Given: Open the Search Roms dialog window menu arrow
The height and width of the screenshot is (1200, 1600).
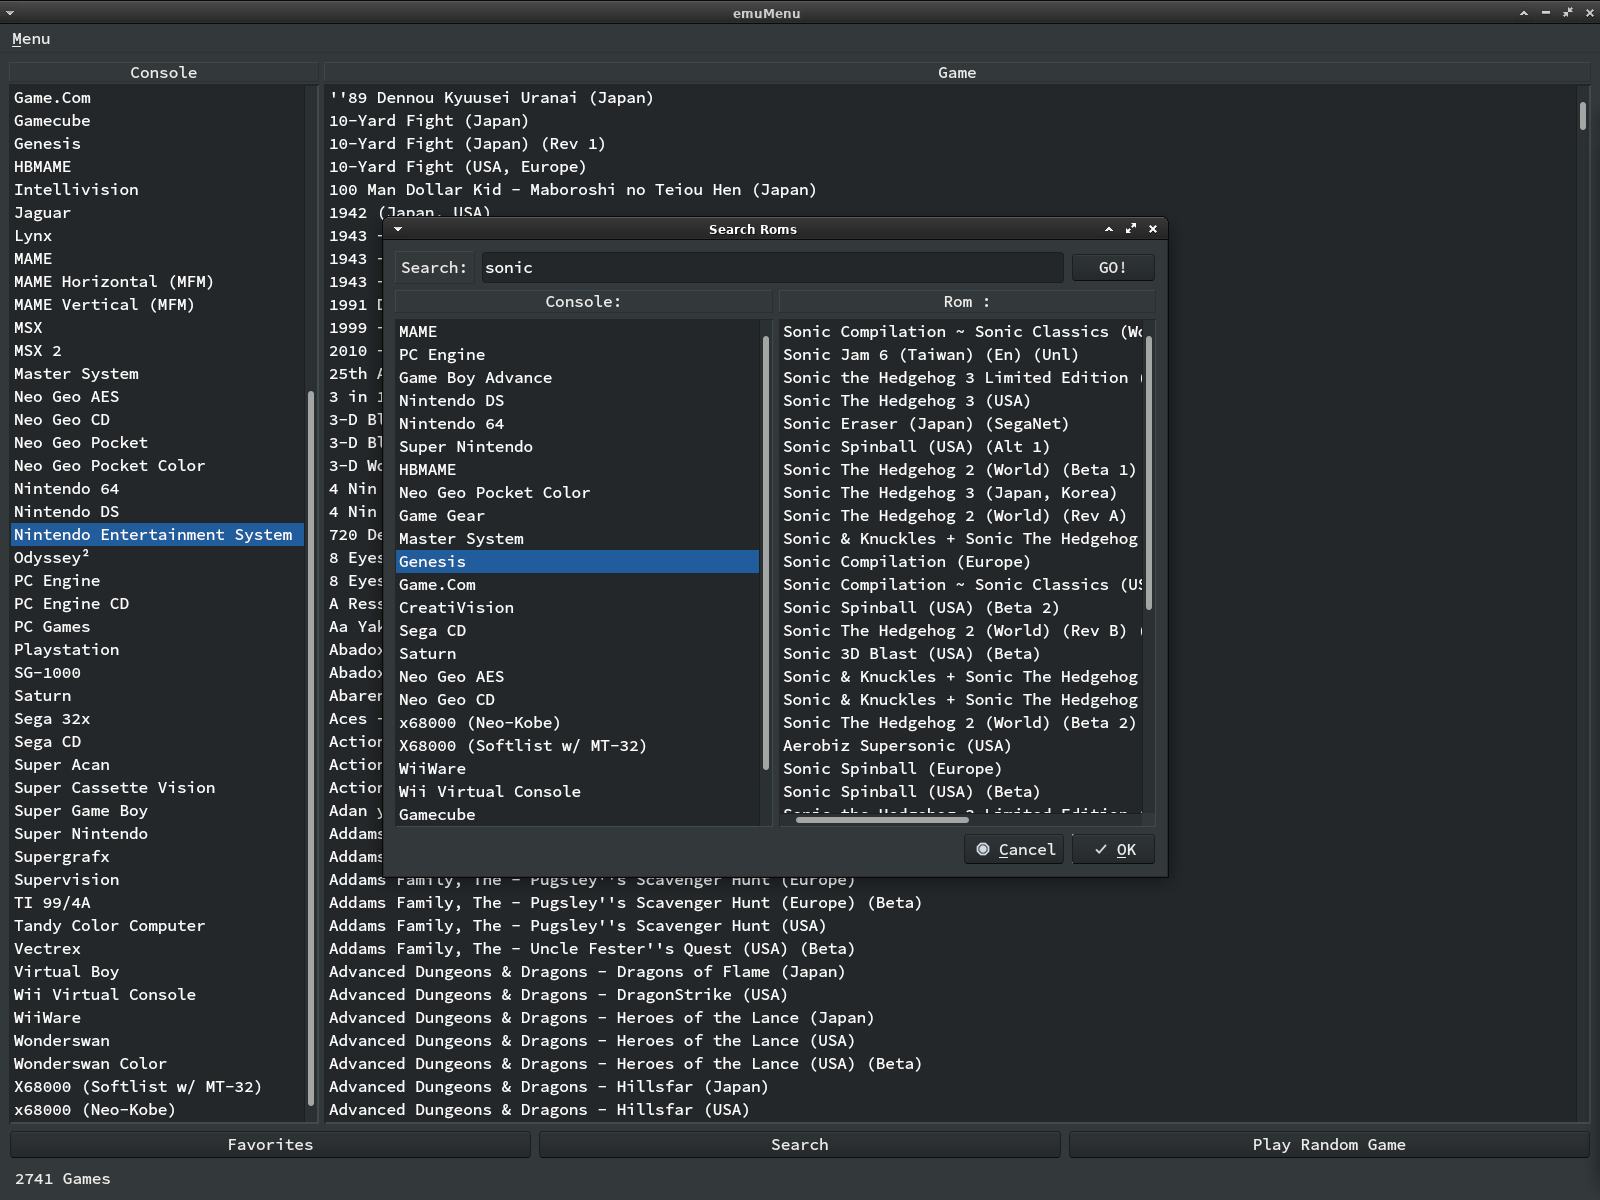Looking at the screenshot, I should pos(398,229).
